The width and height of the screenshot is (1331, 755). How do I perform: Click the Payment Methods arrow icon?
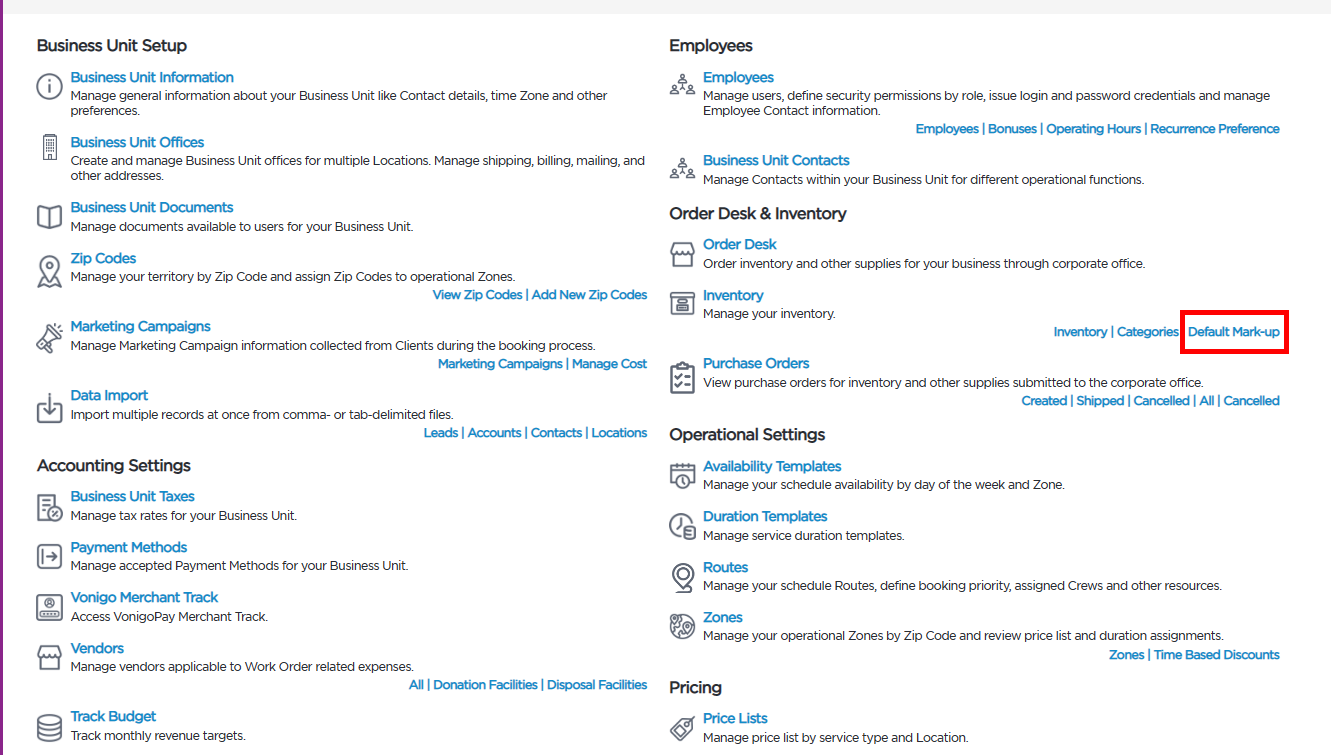click(49, 557)
